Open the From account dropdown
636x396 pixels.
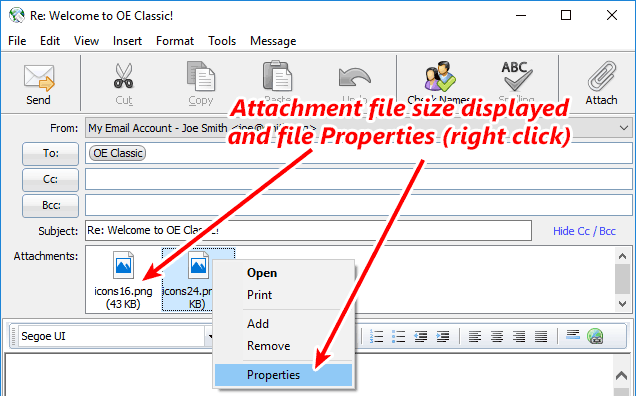(x=624, y=128)
